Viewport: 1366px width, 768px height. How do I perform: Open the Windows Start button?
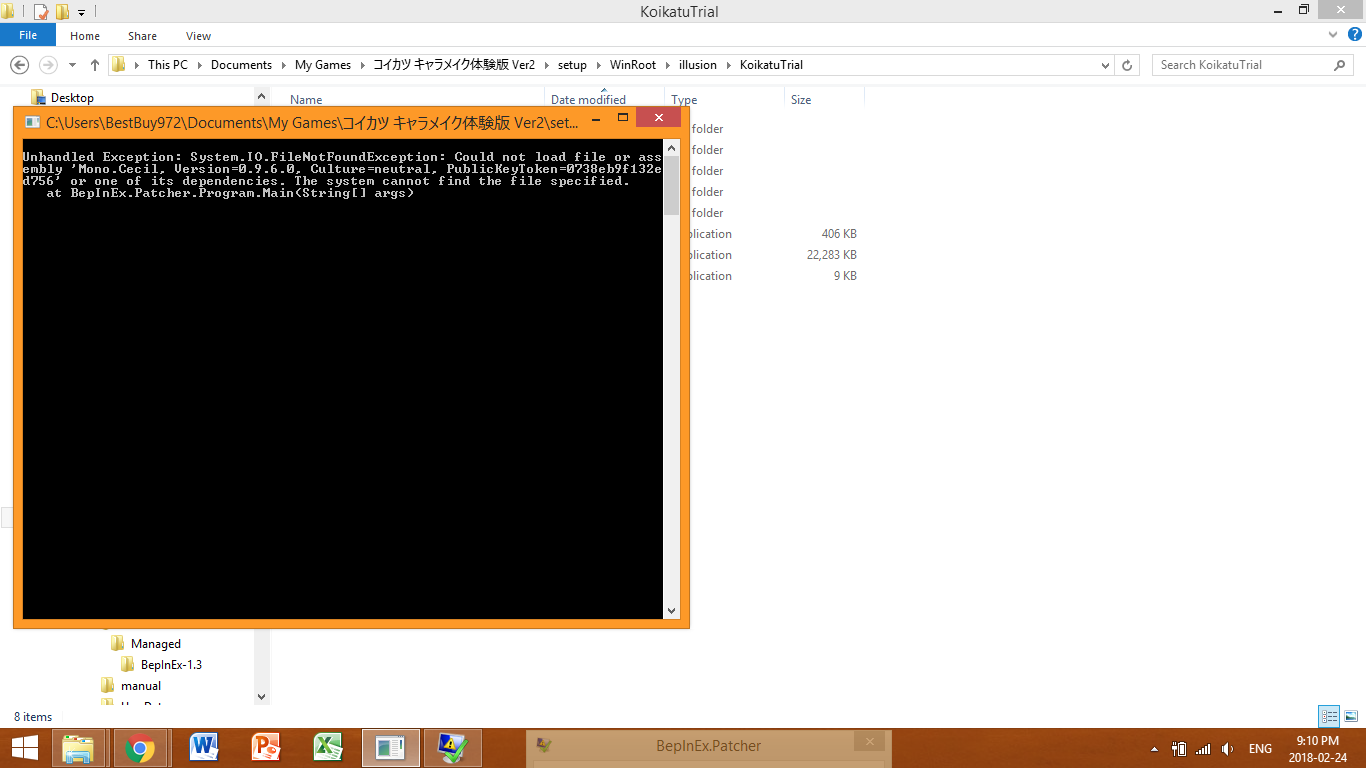pyautogui.click(x=23, y=747)
